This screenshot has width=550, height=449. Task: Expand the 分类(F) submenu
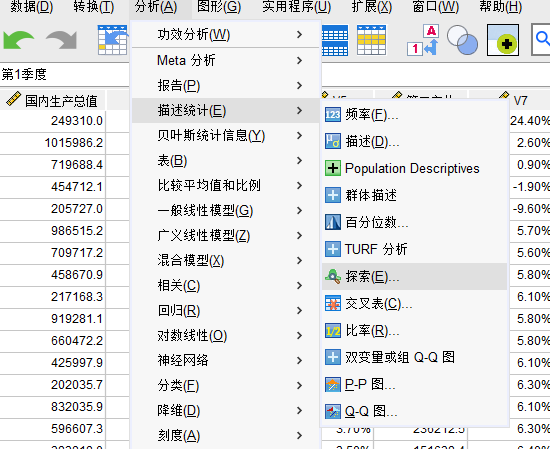pos(226,386)
